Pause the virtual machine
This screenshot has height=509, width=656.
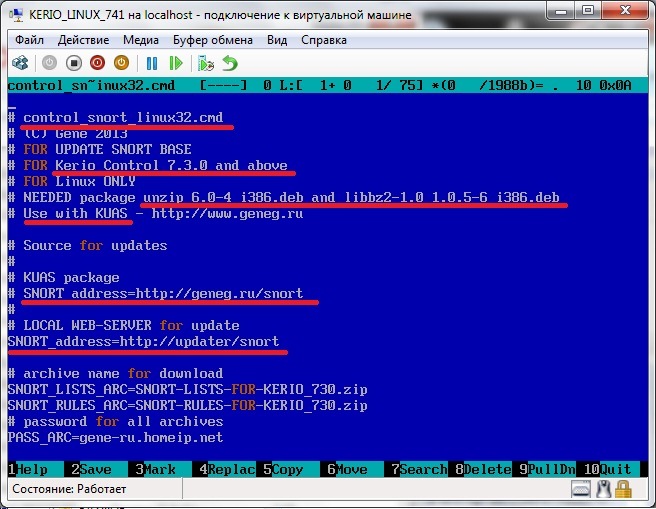click(x=153, y=62)
